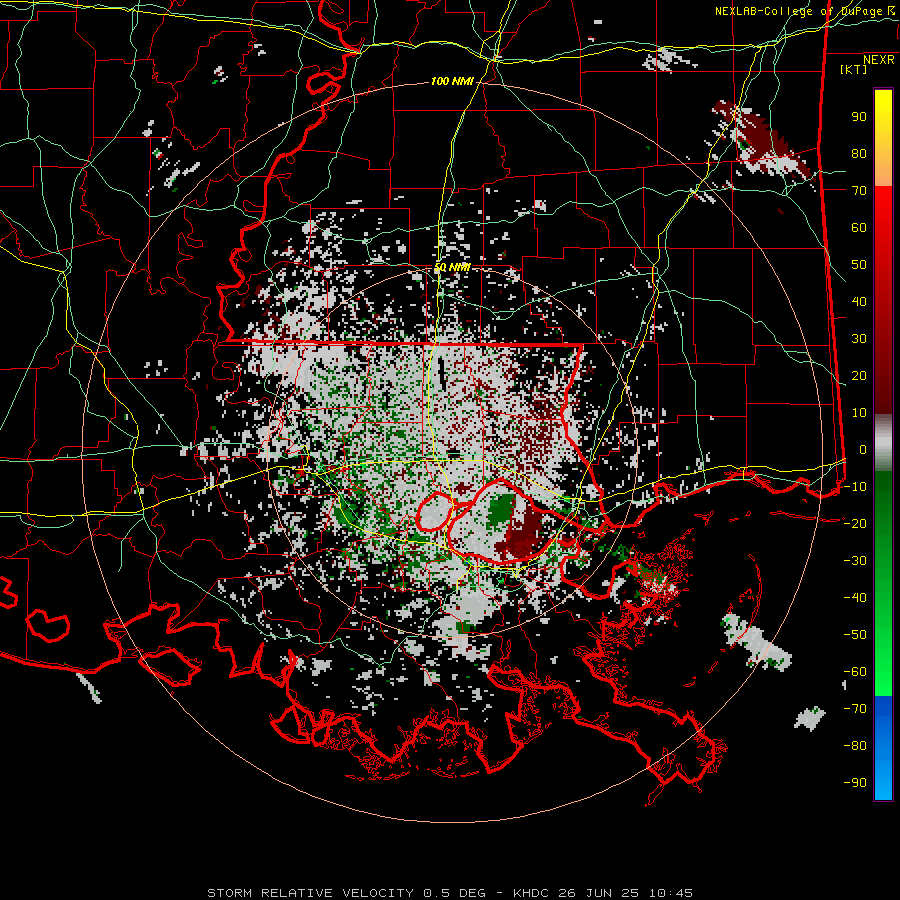The height and width of the screenshot is (900, 900).
Task: Click the blue bottom segment of color bar
Action: (x=883, y=748)
